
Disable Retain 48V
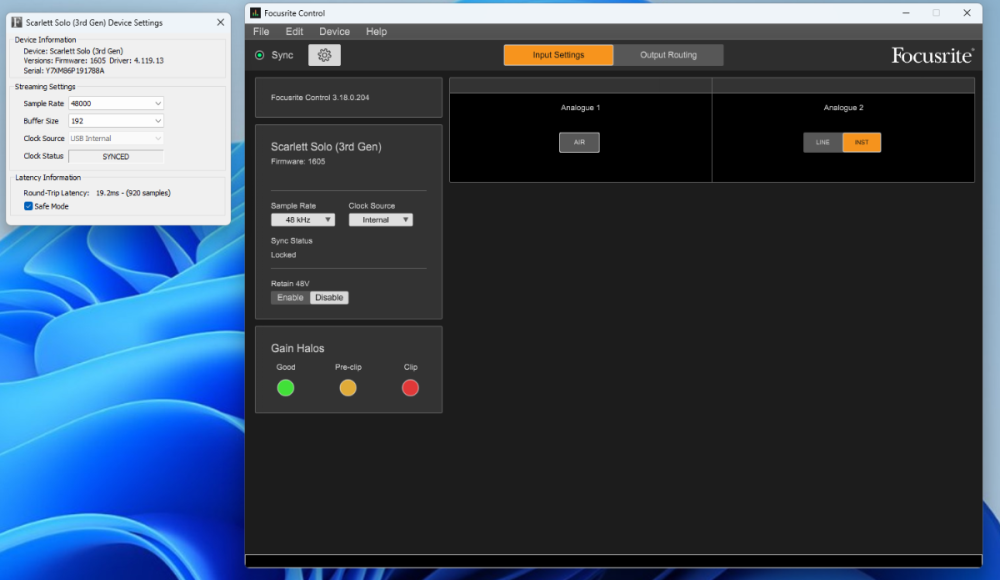[x=331, y=297]
